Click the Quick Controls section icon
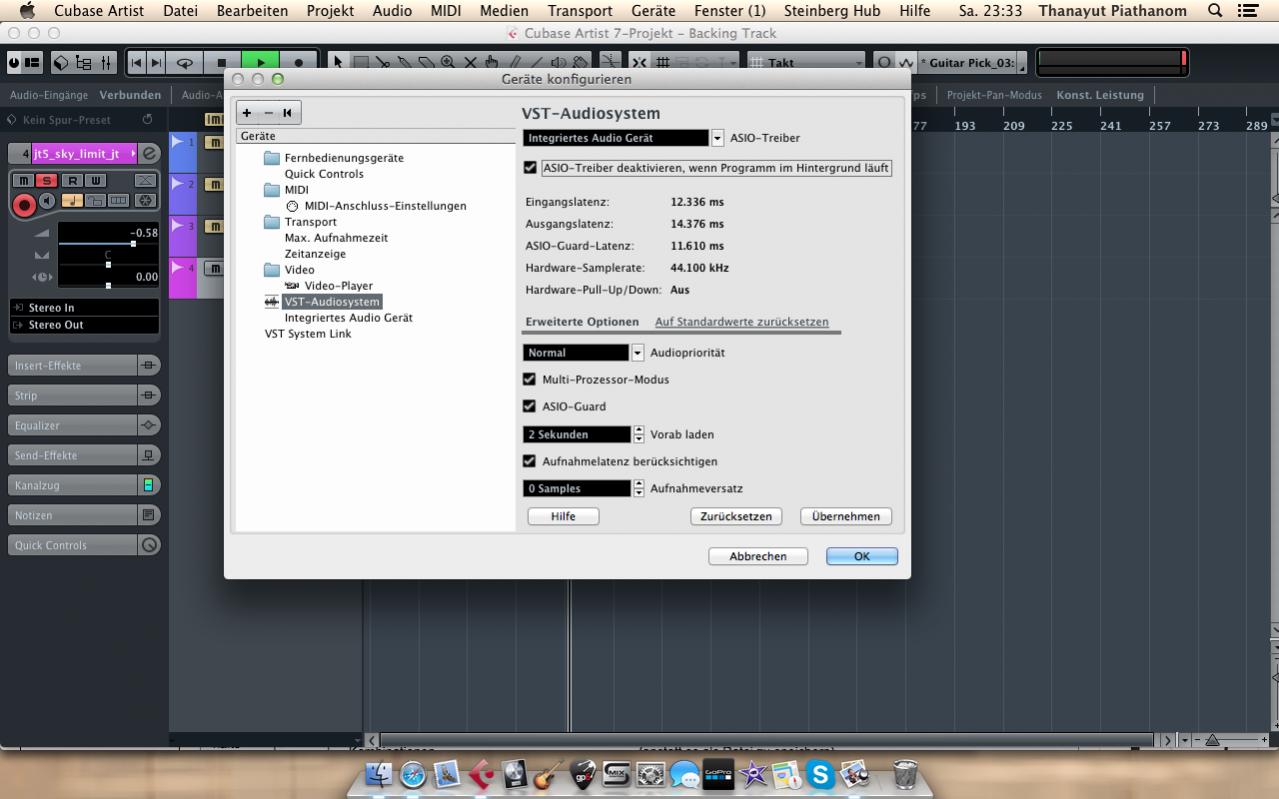 (149, 545)
